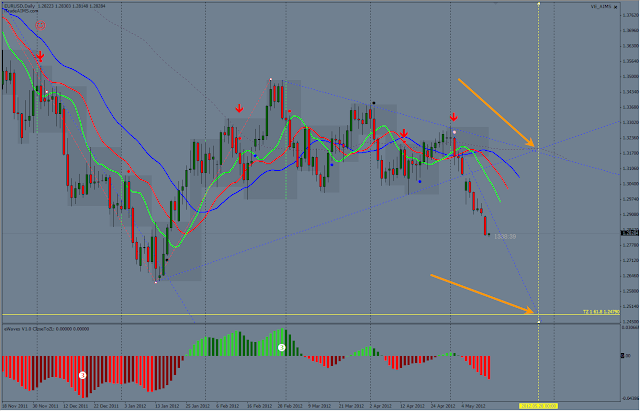This screenshot has width=640, height=411.
Task: Select the red down arrow signal near 6 Feb 2012
Action: coord(239,108)
